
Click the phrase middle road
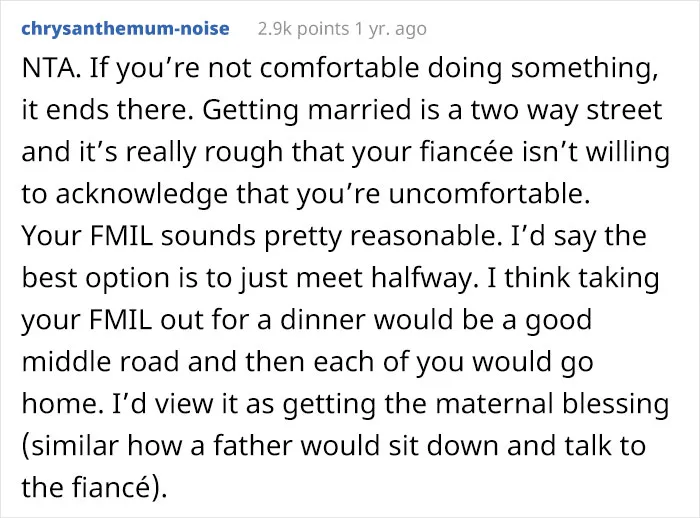(101, 362)
